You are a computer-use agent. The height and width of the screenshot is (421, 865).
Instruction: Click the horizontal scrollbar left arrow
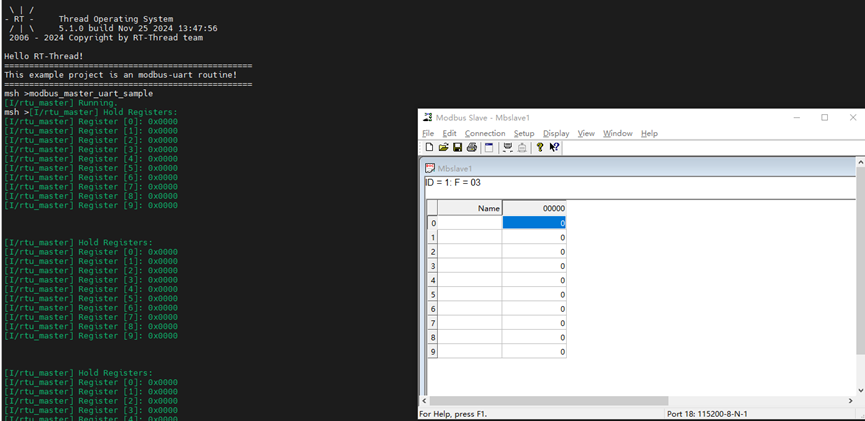[x=424, y=401]
